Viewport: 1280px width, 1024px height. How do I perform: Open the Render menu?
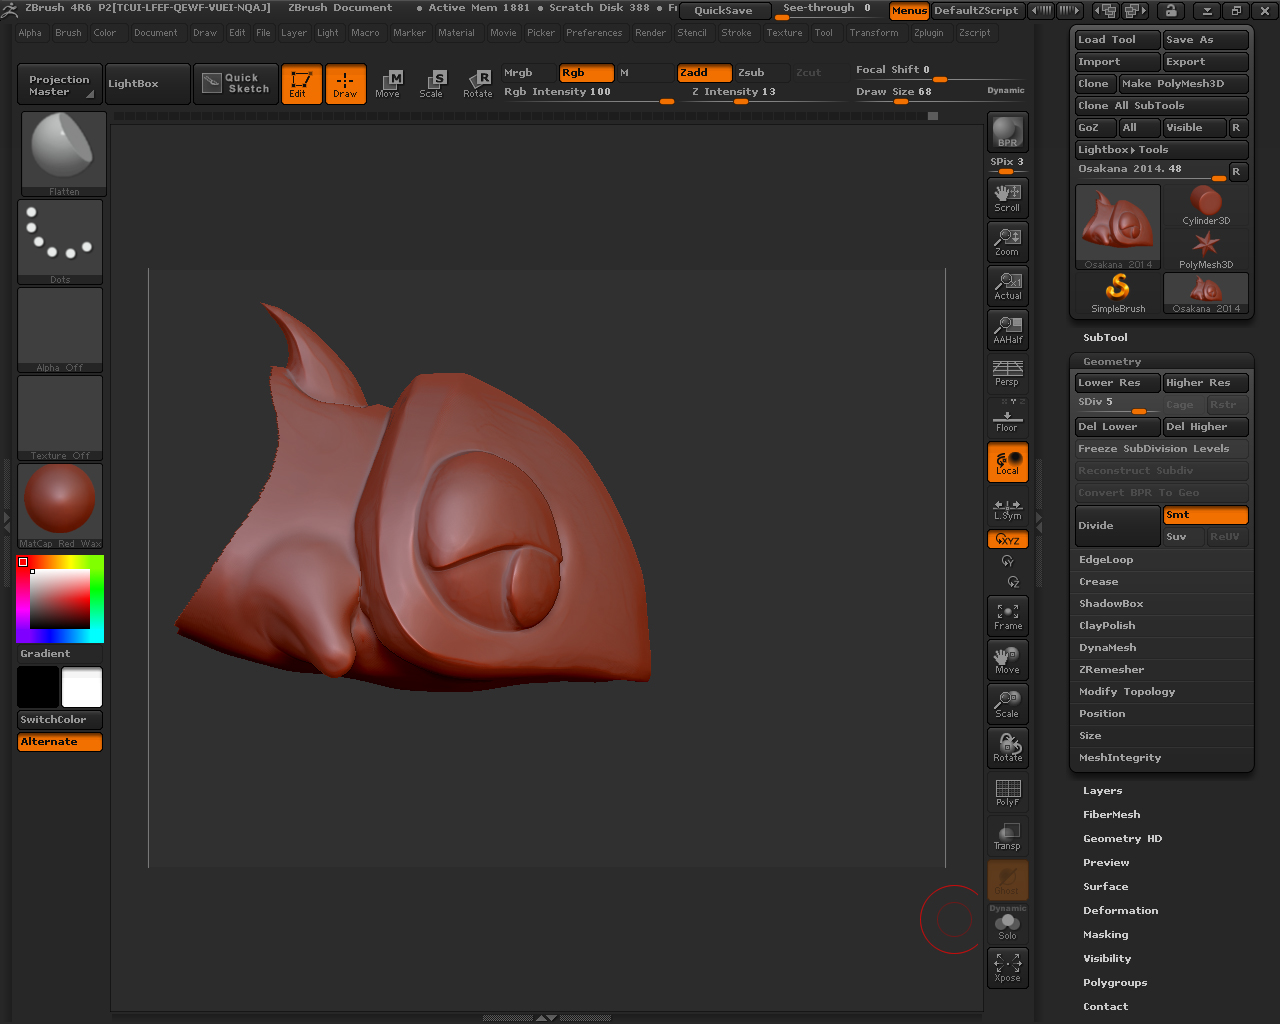(650, 33)
